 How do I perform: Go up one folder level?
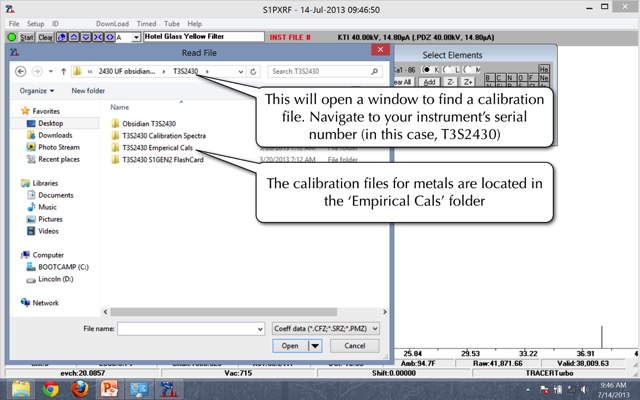click(x=63, y=72)
